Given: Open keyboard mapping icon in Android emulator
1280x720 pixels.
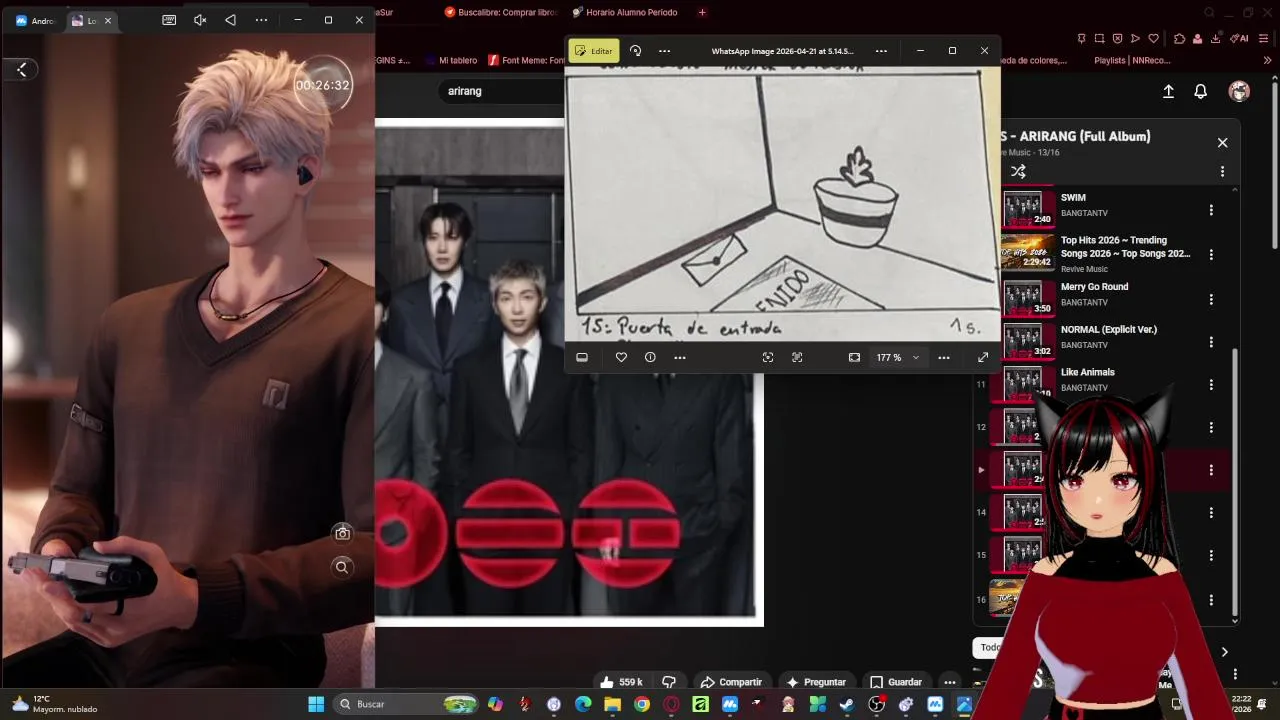Looking at the screenshot, I should 169,20.
